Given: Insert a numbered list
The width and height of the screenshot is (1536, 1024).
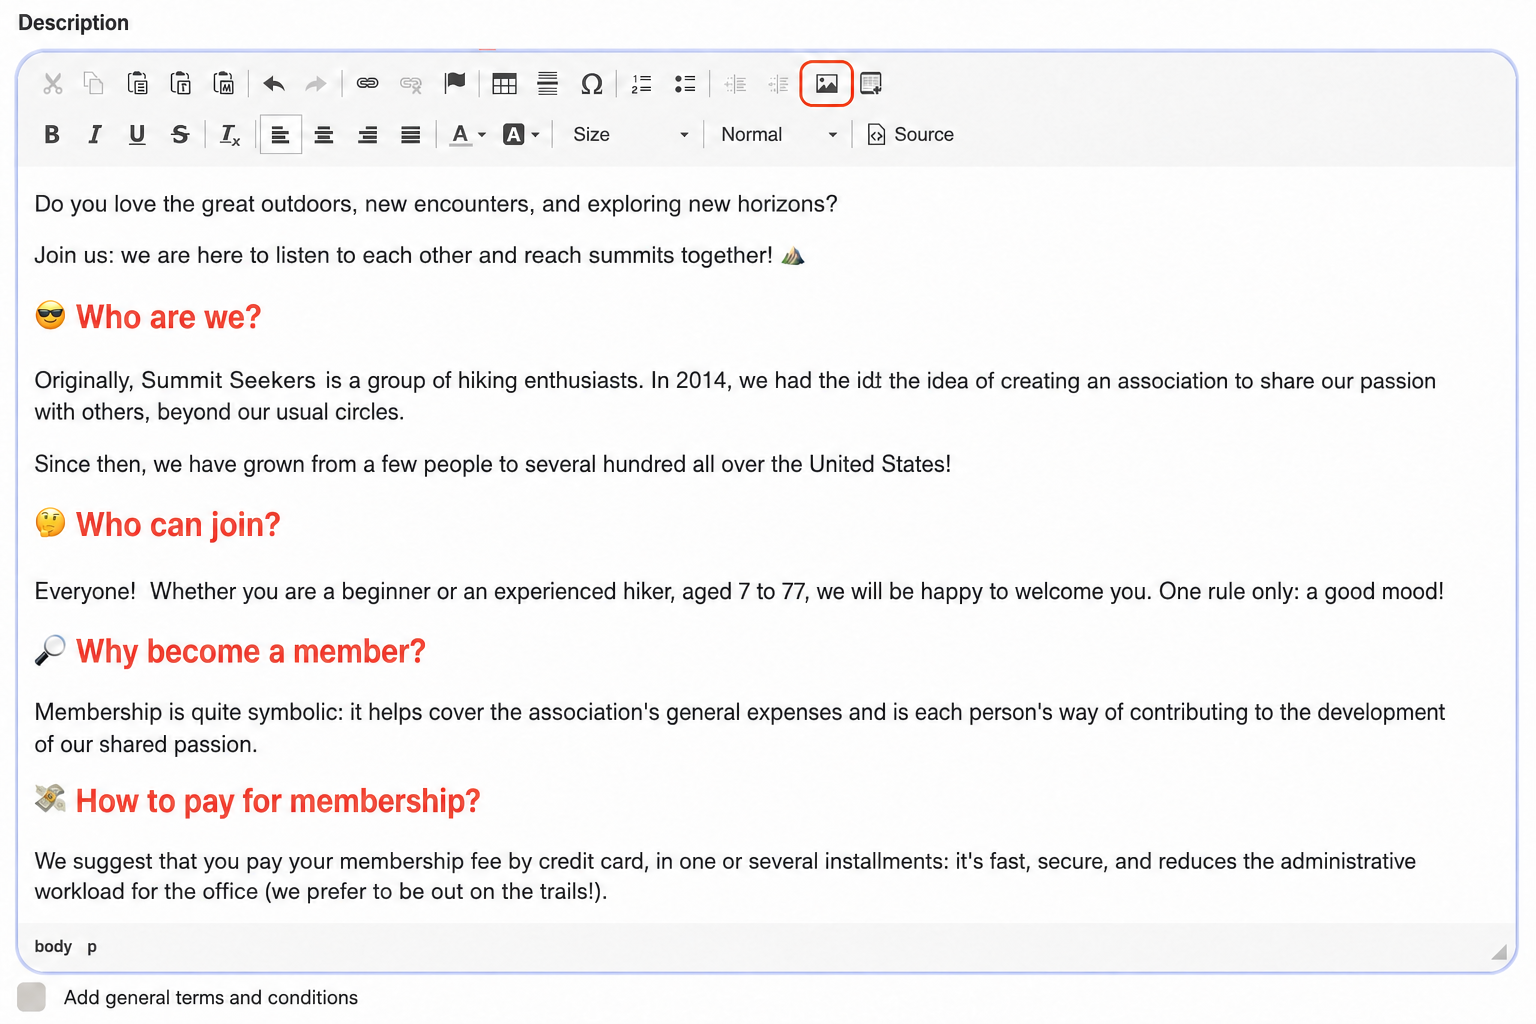Looking at the screenshot, I should [641, 84].
